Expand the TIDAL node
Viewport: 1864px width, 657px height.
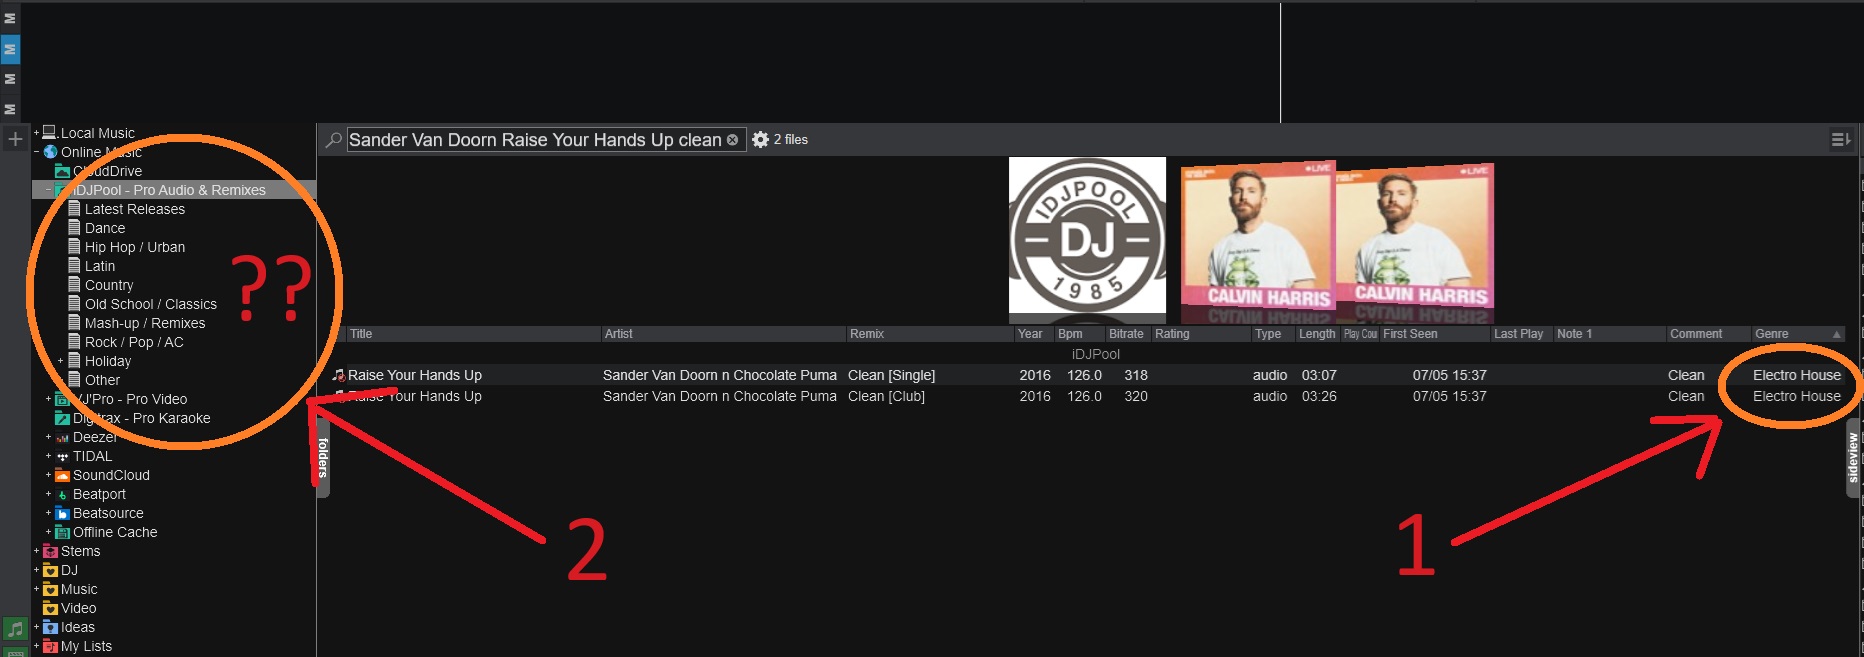point(48,456)
